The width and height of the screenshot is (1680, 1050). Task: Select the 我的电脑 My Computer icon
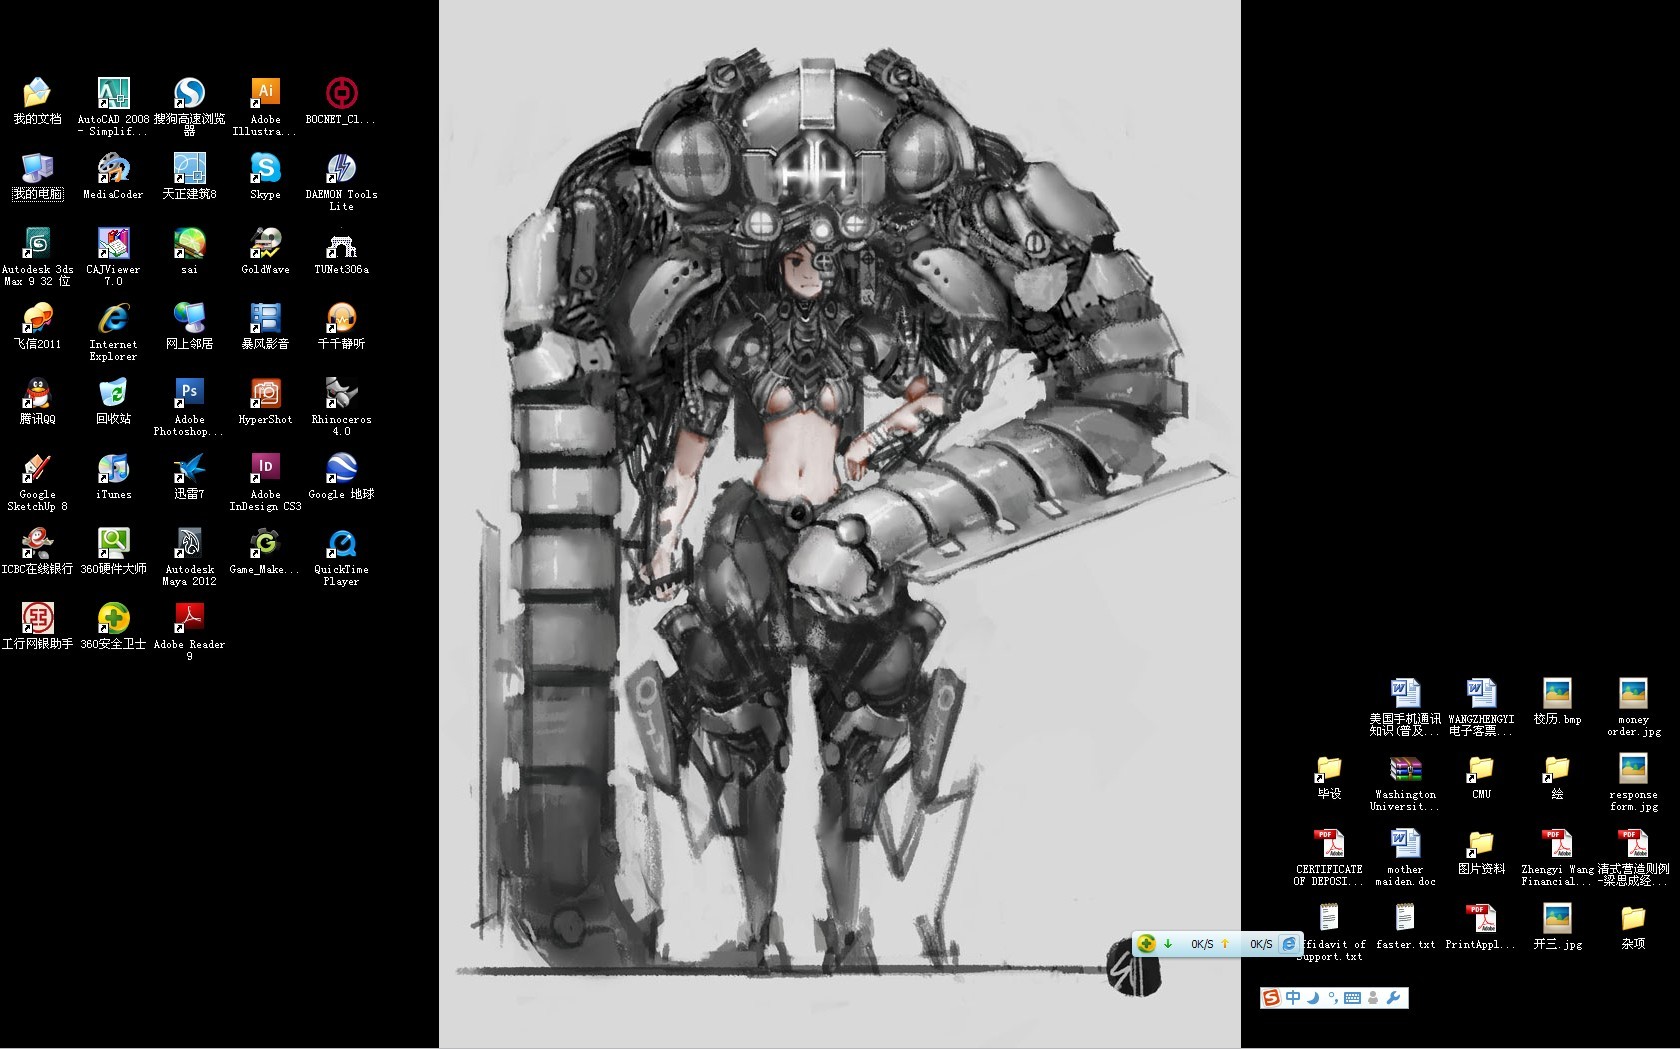[x=37, y=176]
